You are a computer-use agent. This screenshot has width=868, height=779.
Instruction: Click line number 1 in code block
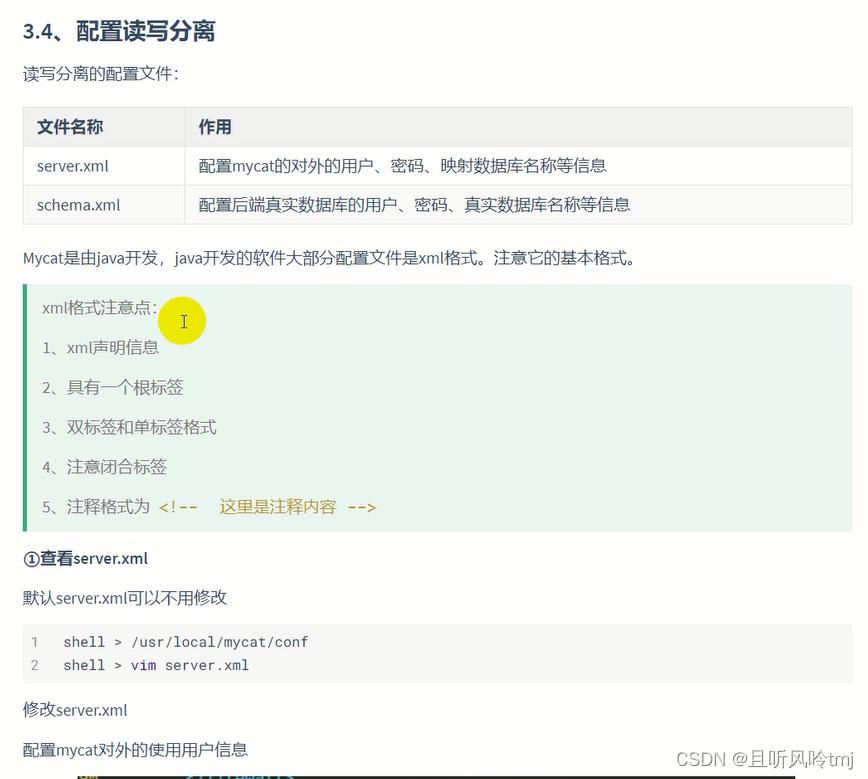[35, 642]
